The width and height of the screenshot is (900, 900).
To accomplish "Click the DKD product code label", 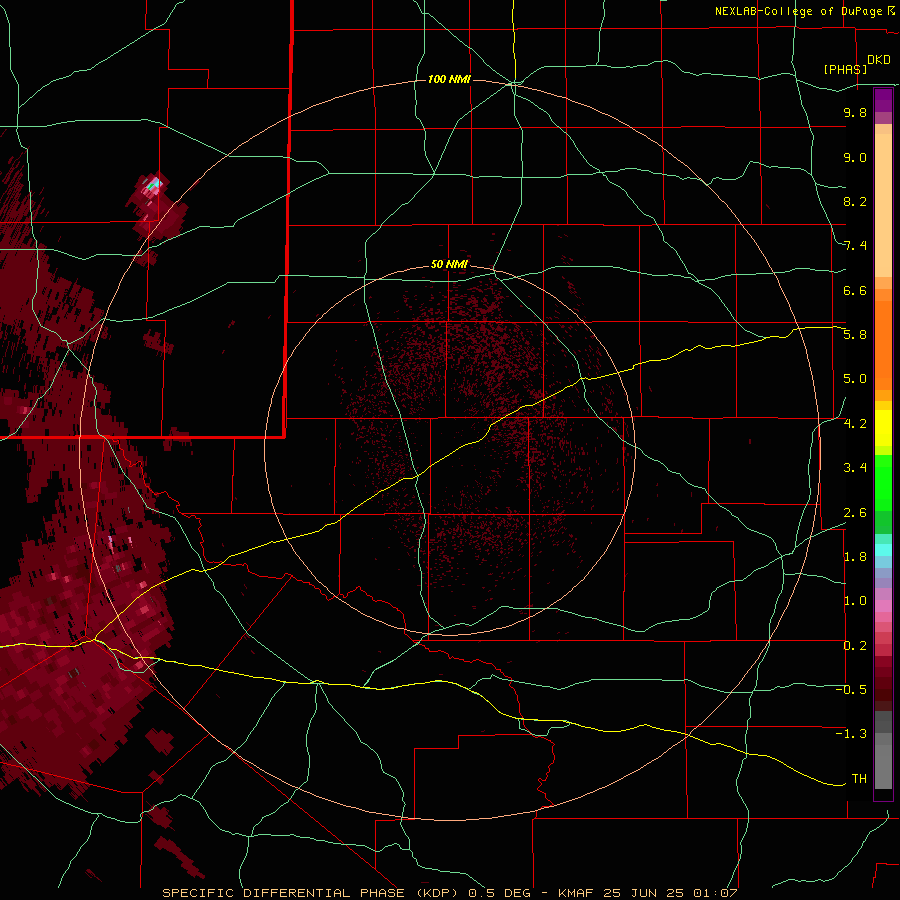I will 879,60.
